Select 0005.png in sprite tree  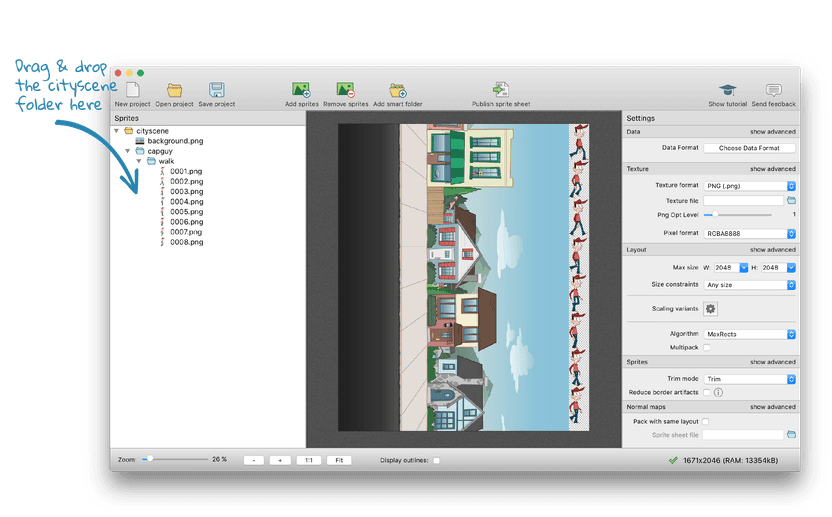[x=186, y=211]
